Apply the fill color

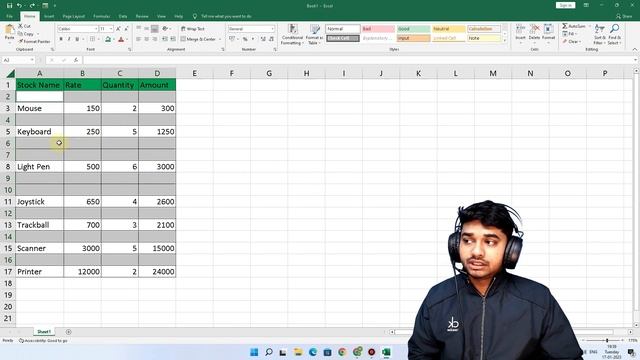pyautogui.click(x=108, y=39)
